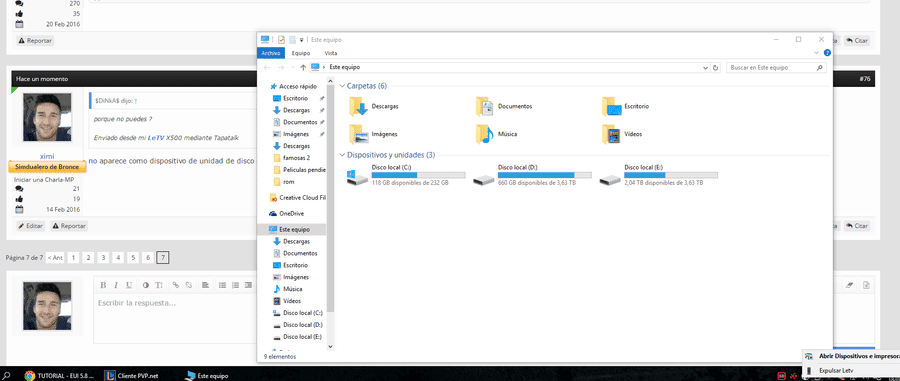
Task: Select Peliculas pendie folder in navigation pane
Action: click(x=299, y=170)
